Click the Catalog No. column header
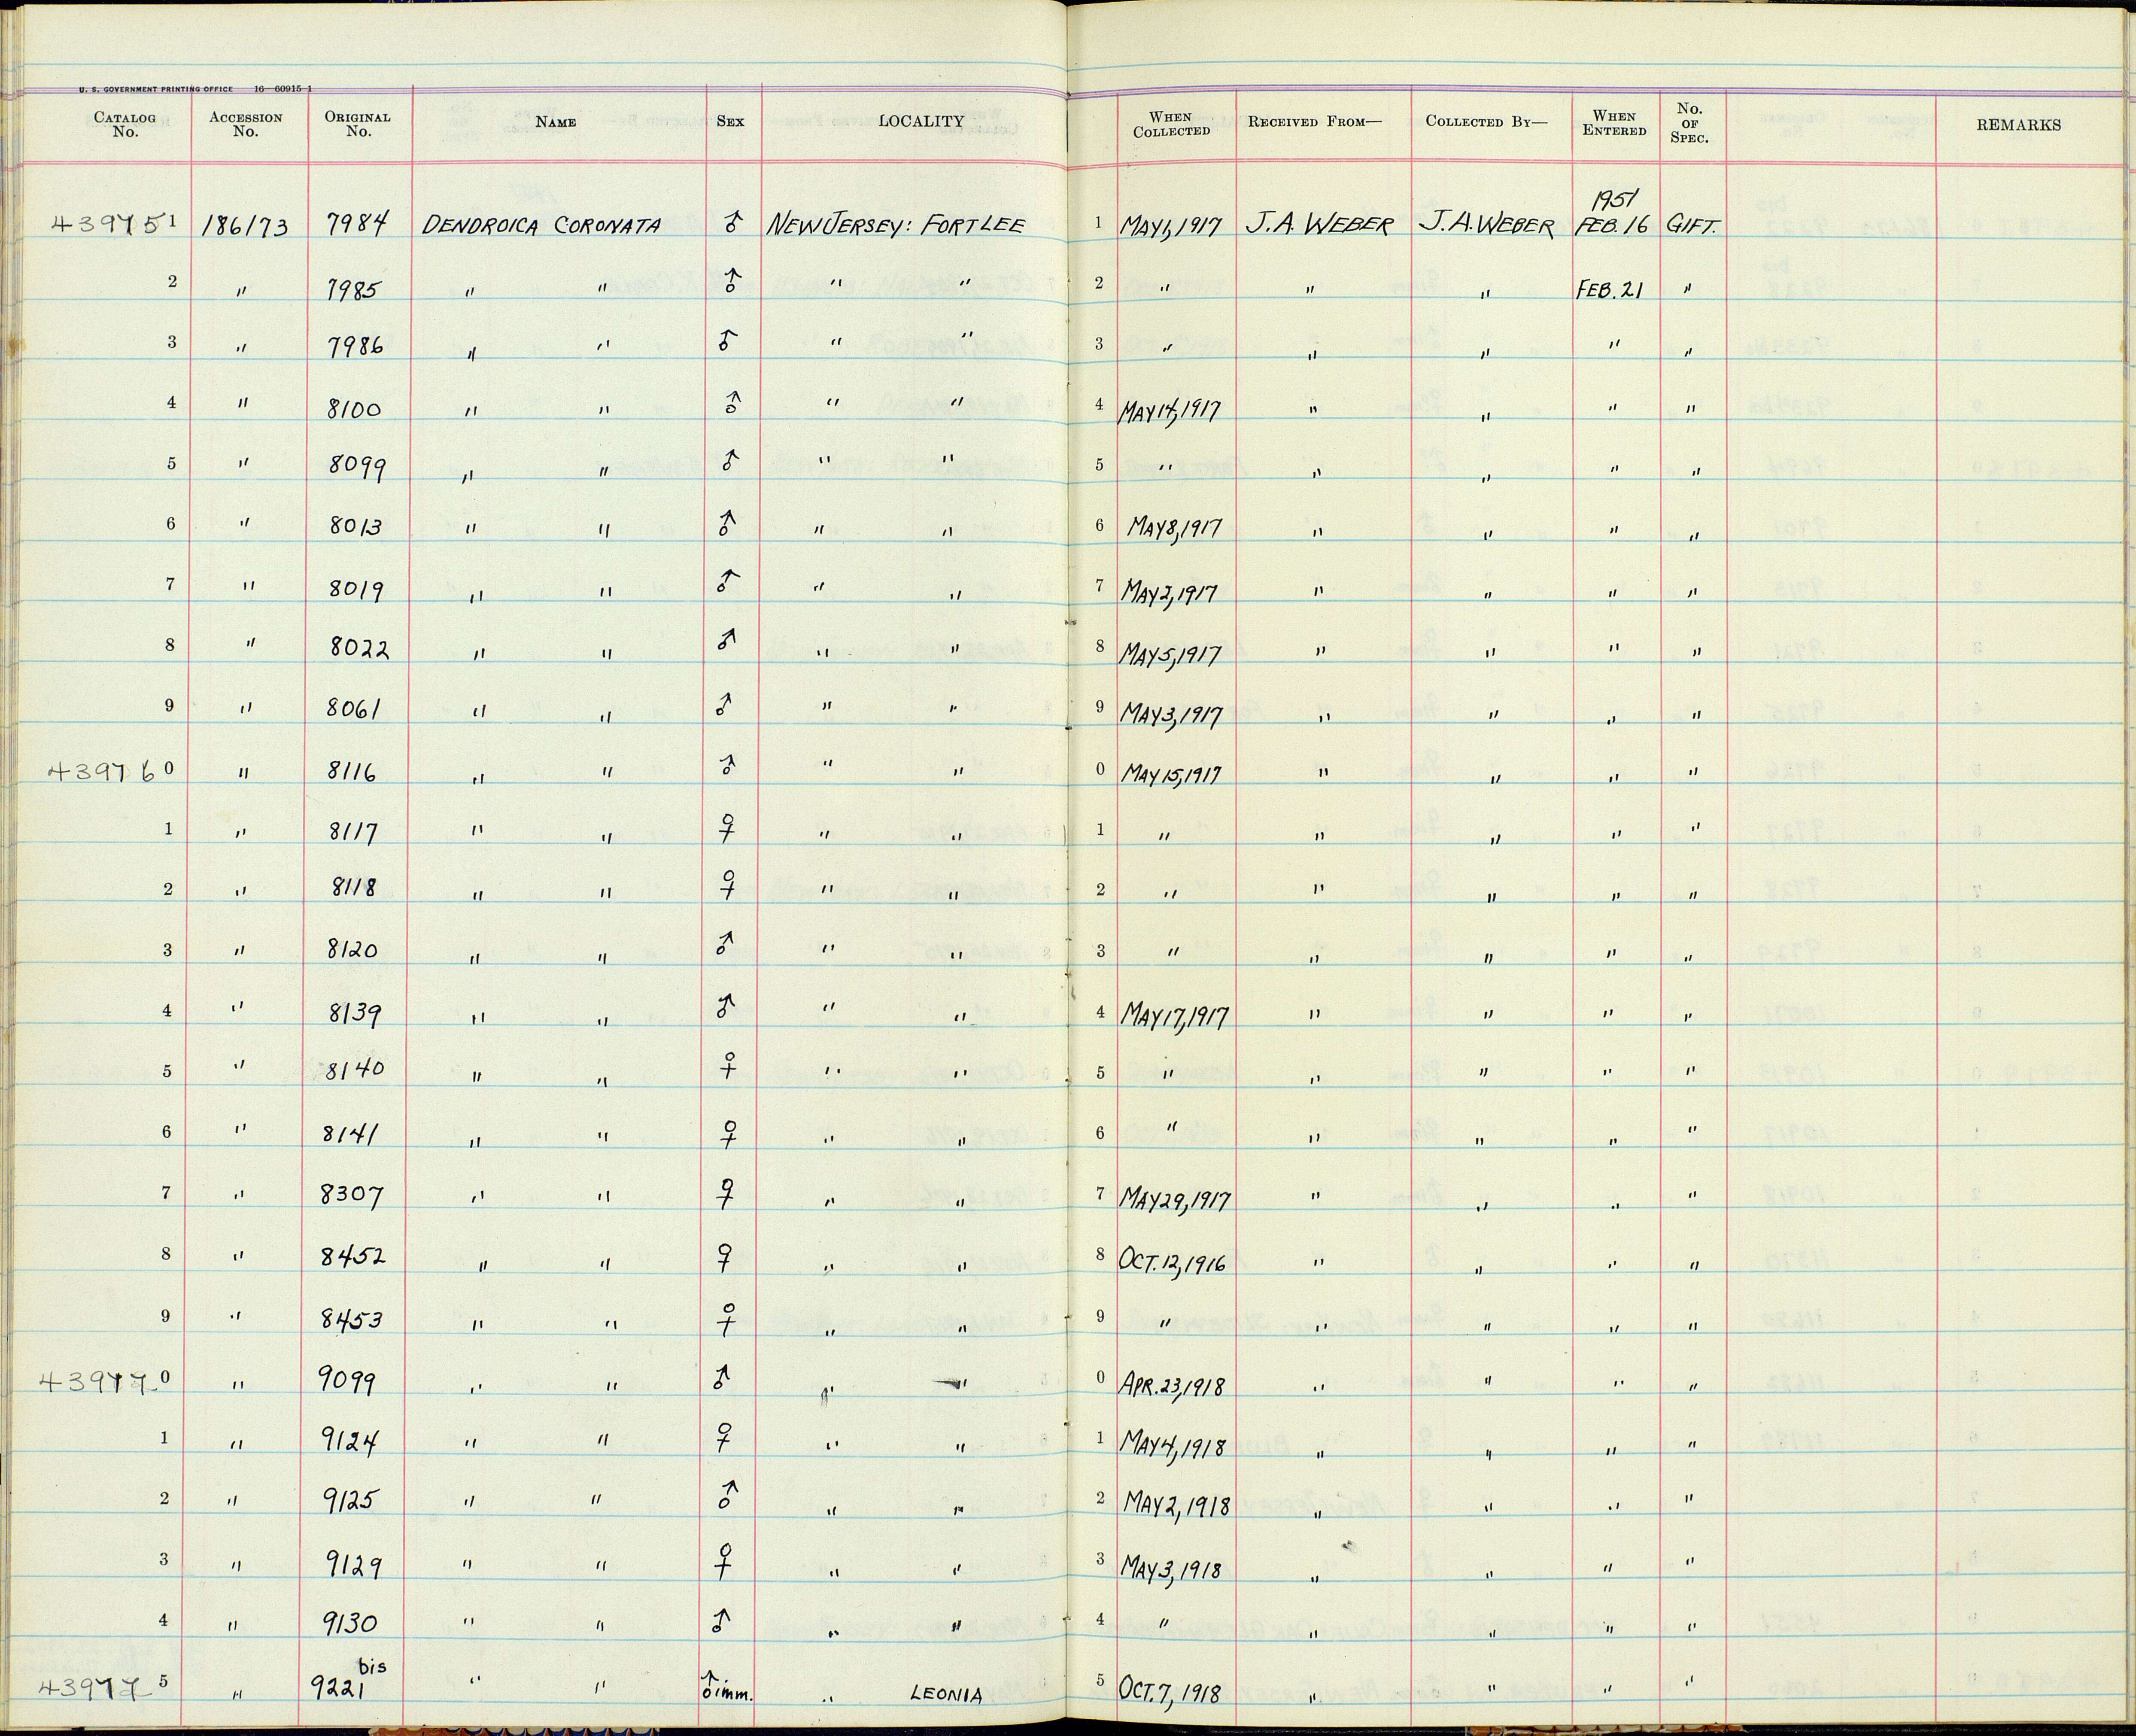2136x1736 pixels. (x=125, y=124)
